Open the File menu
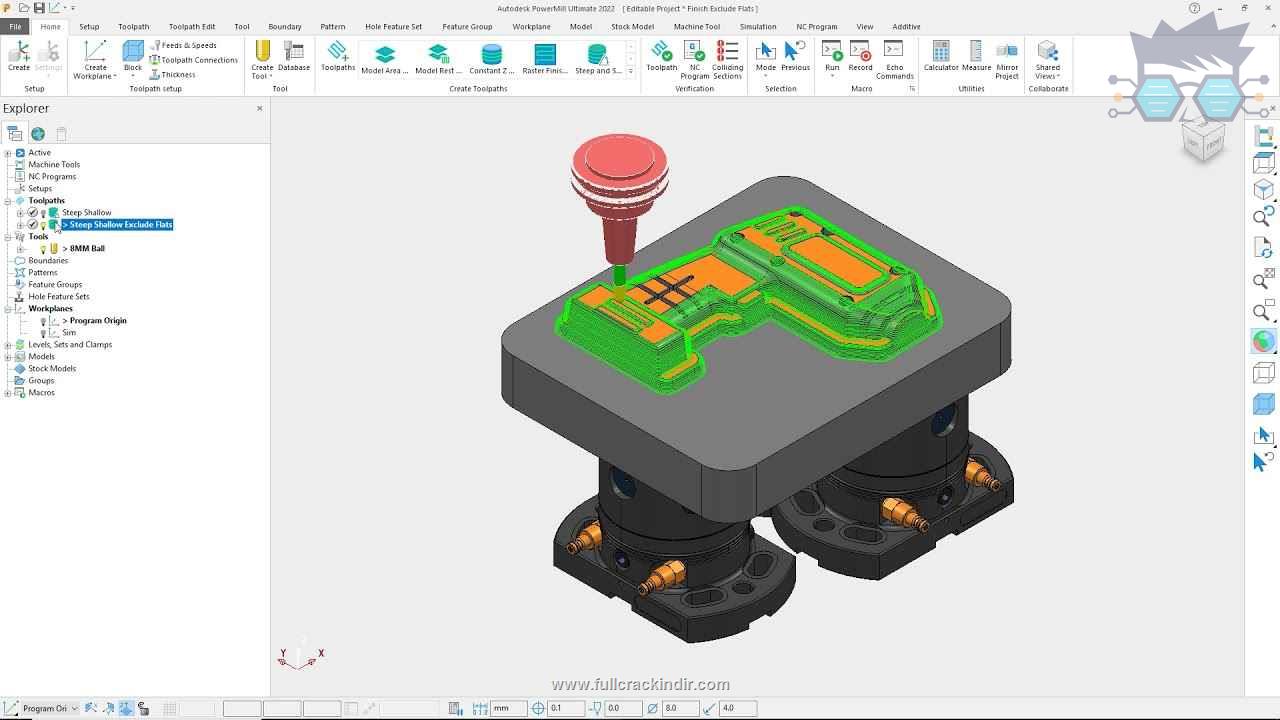The width and height of the screenshot is (1280, 720). click(15, 26)
